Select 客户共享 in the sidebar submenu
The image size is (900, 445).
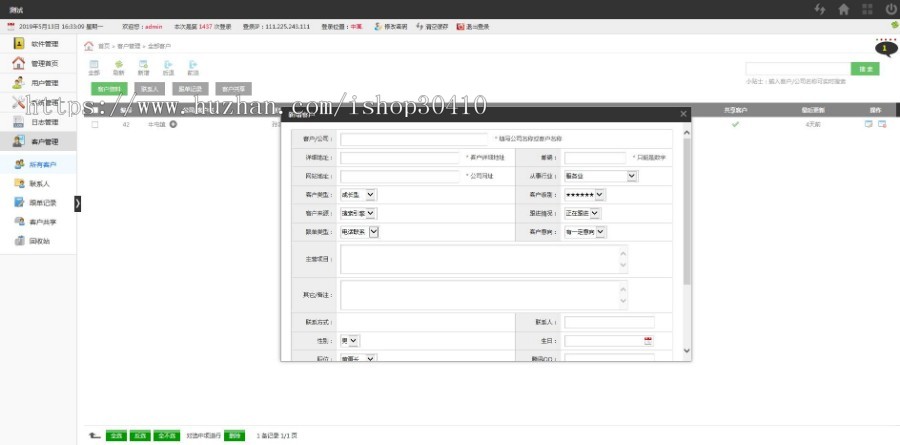click(38, 222)
